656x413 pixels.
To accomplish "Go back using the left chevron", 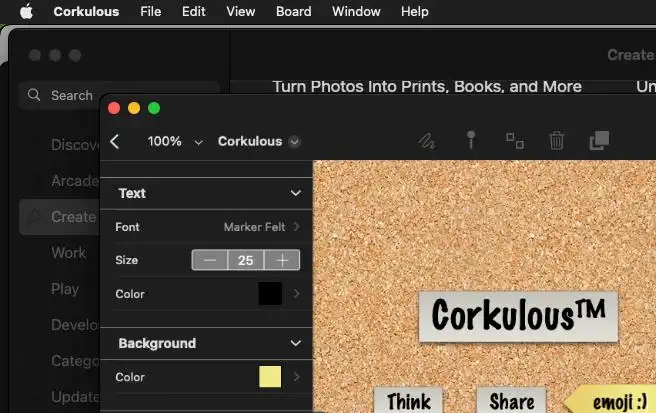I will [115, 141].
